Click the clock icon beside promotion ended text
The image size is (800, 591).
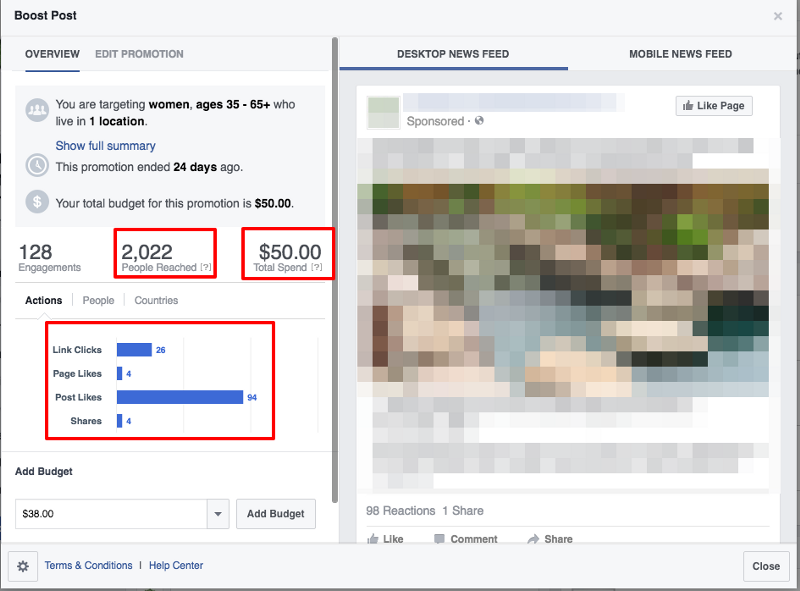tap(37, 165)
